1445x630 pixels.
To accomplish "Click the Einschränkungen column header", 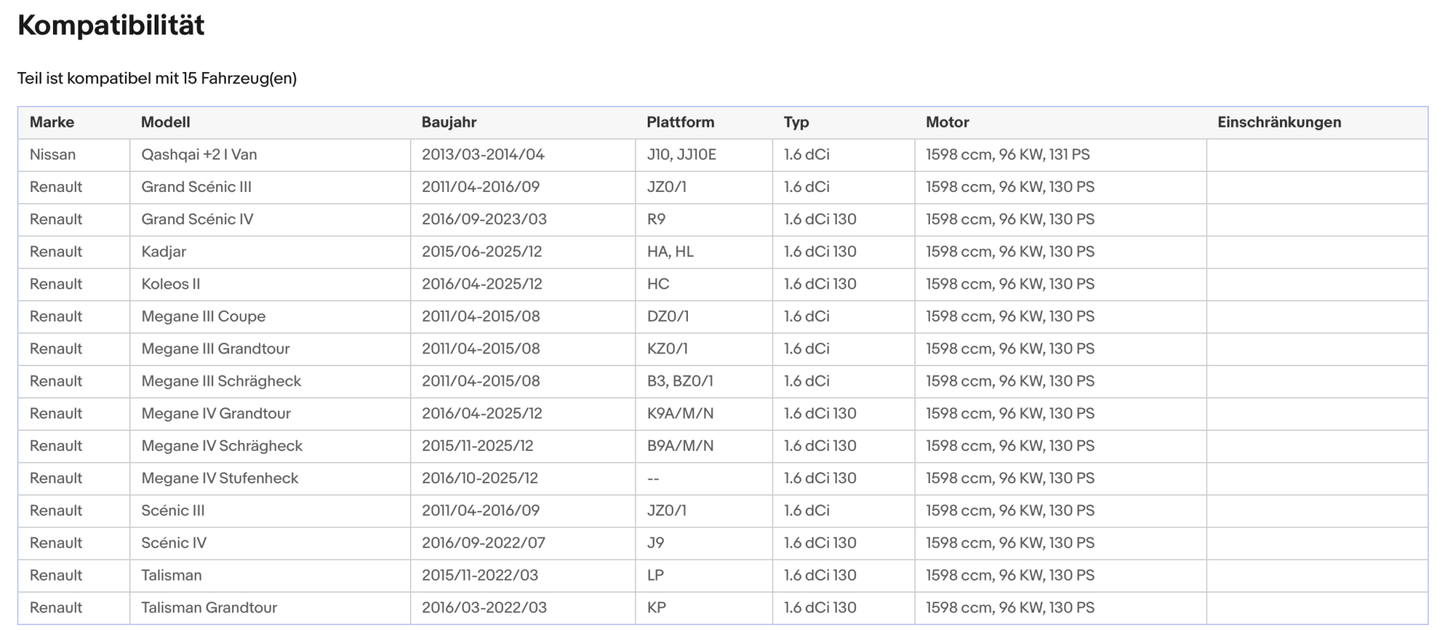I will (x=1279, y=122).
